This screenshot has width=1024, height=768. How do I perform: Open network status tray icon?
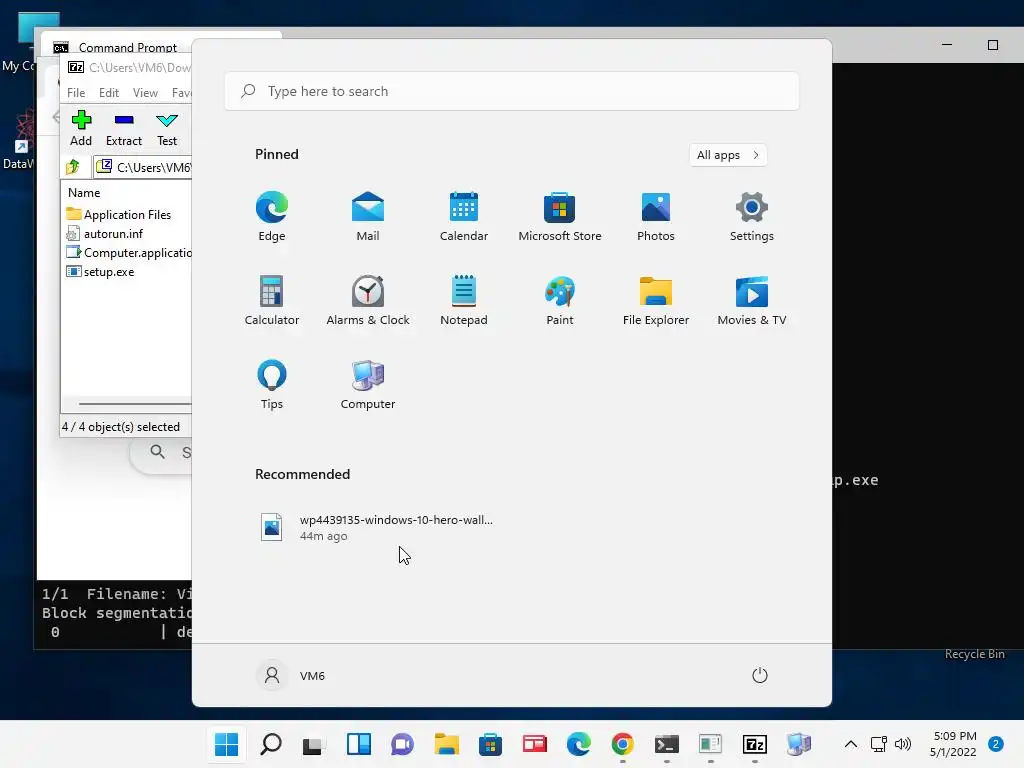click(878, 744)
